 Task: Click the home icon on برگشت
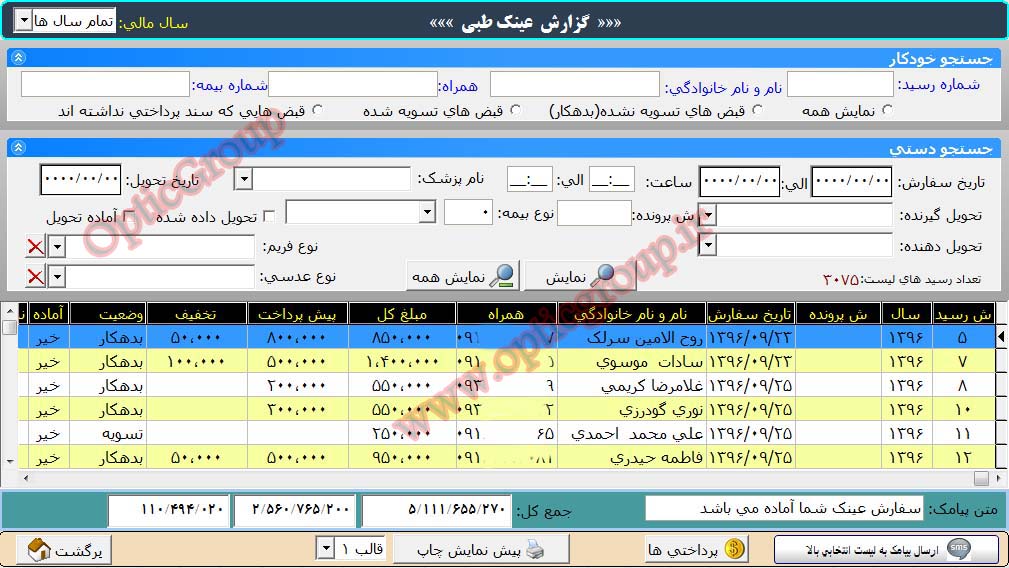tap(39, 549)
